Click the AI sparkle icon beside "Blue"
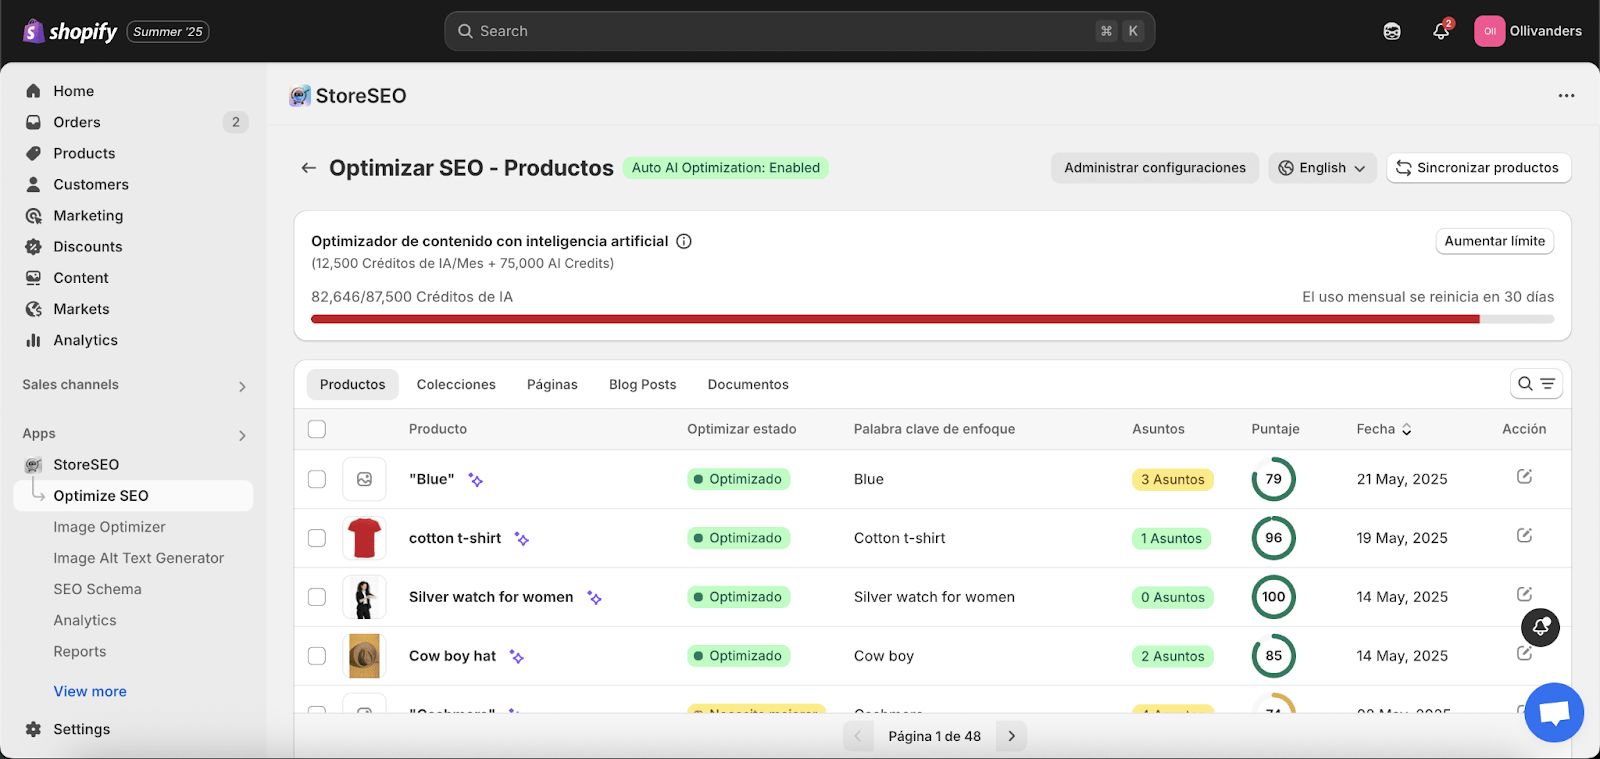Viewport: 1600px width, 759px height. pyautogui.click(x=476, y=480)
